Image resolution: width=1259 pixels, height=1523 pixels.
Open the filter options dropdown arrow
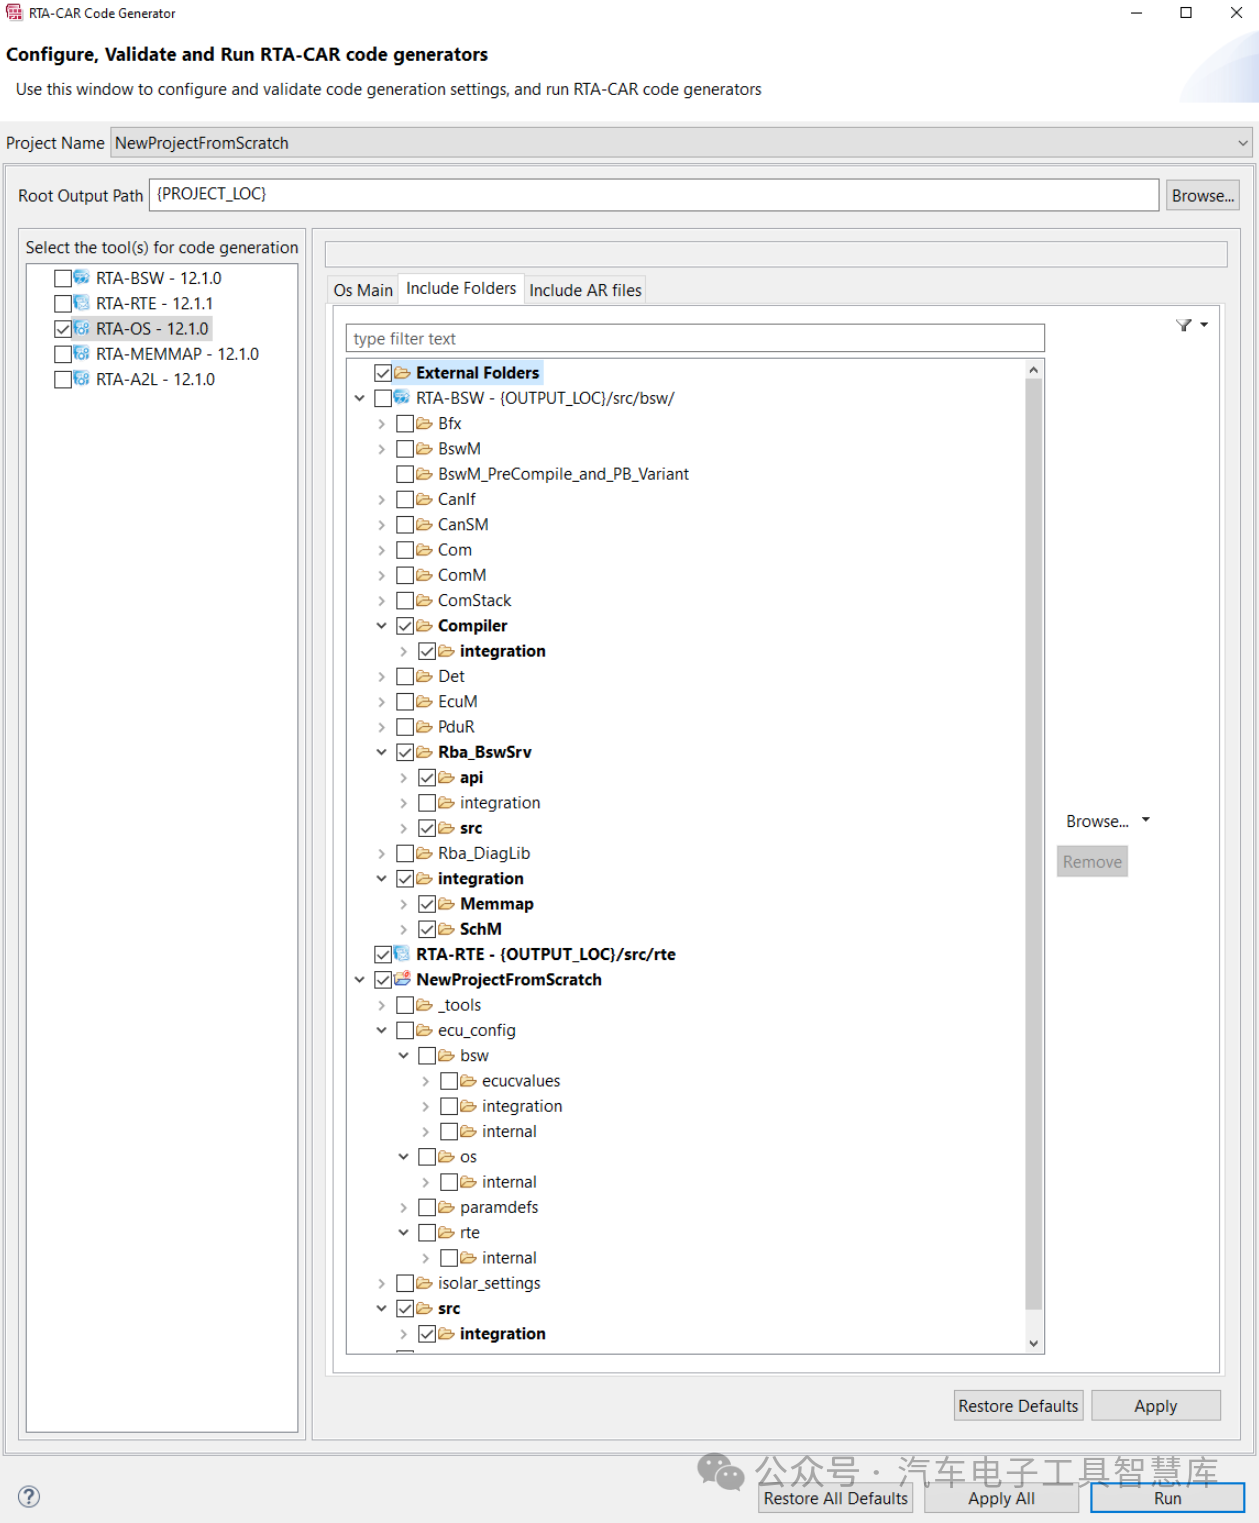(x=1204, y=324)
